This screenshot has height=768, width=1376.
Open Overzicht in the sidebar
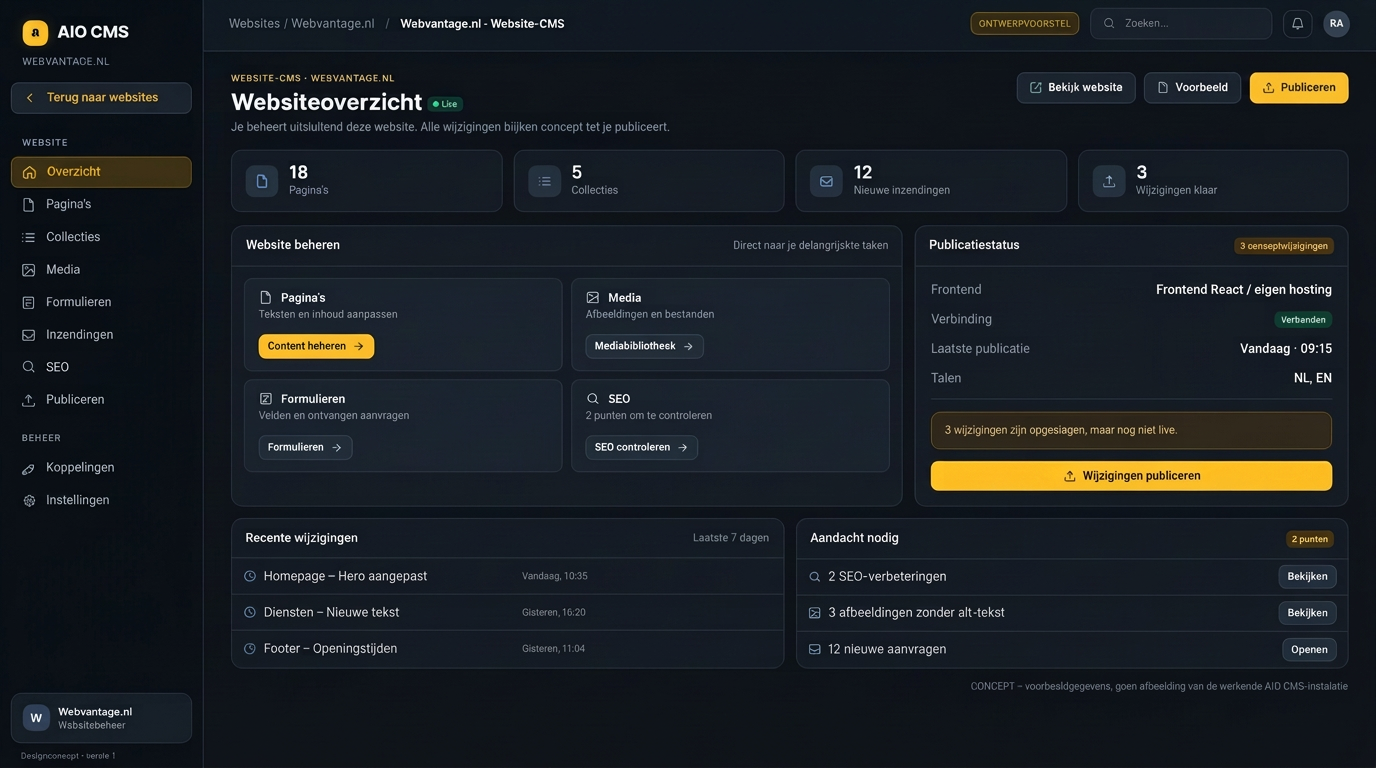click(x=101, y=172)
